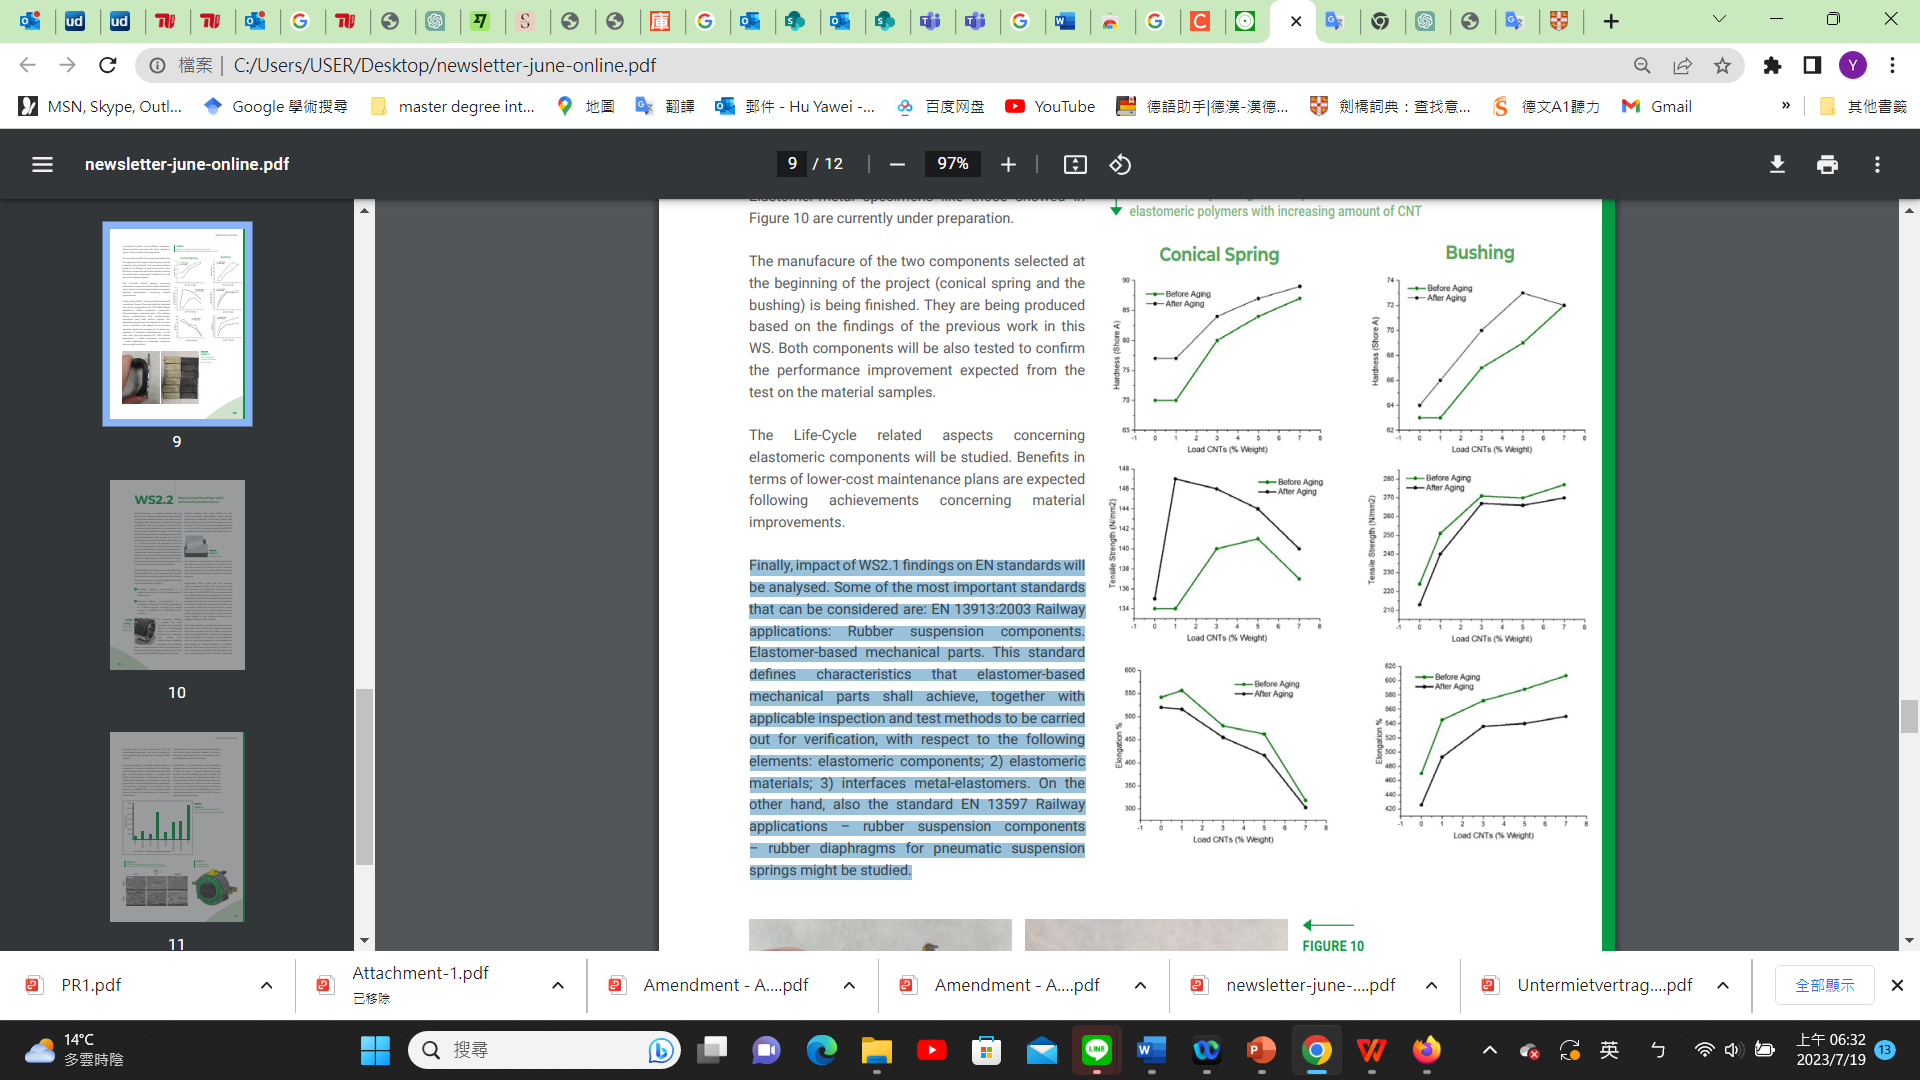The image size is (1920, 1080).
Task: Expand PR1.pdf download options chevron
Action: pyautogui.click(x=266, y=985)
